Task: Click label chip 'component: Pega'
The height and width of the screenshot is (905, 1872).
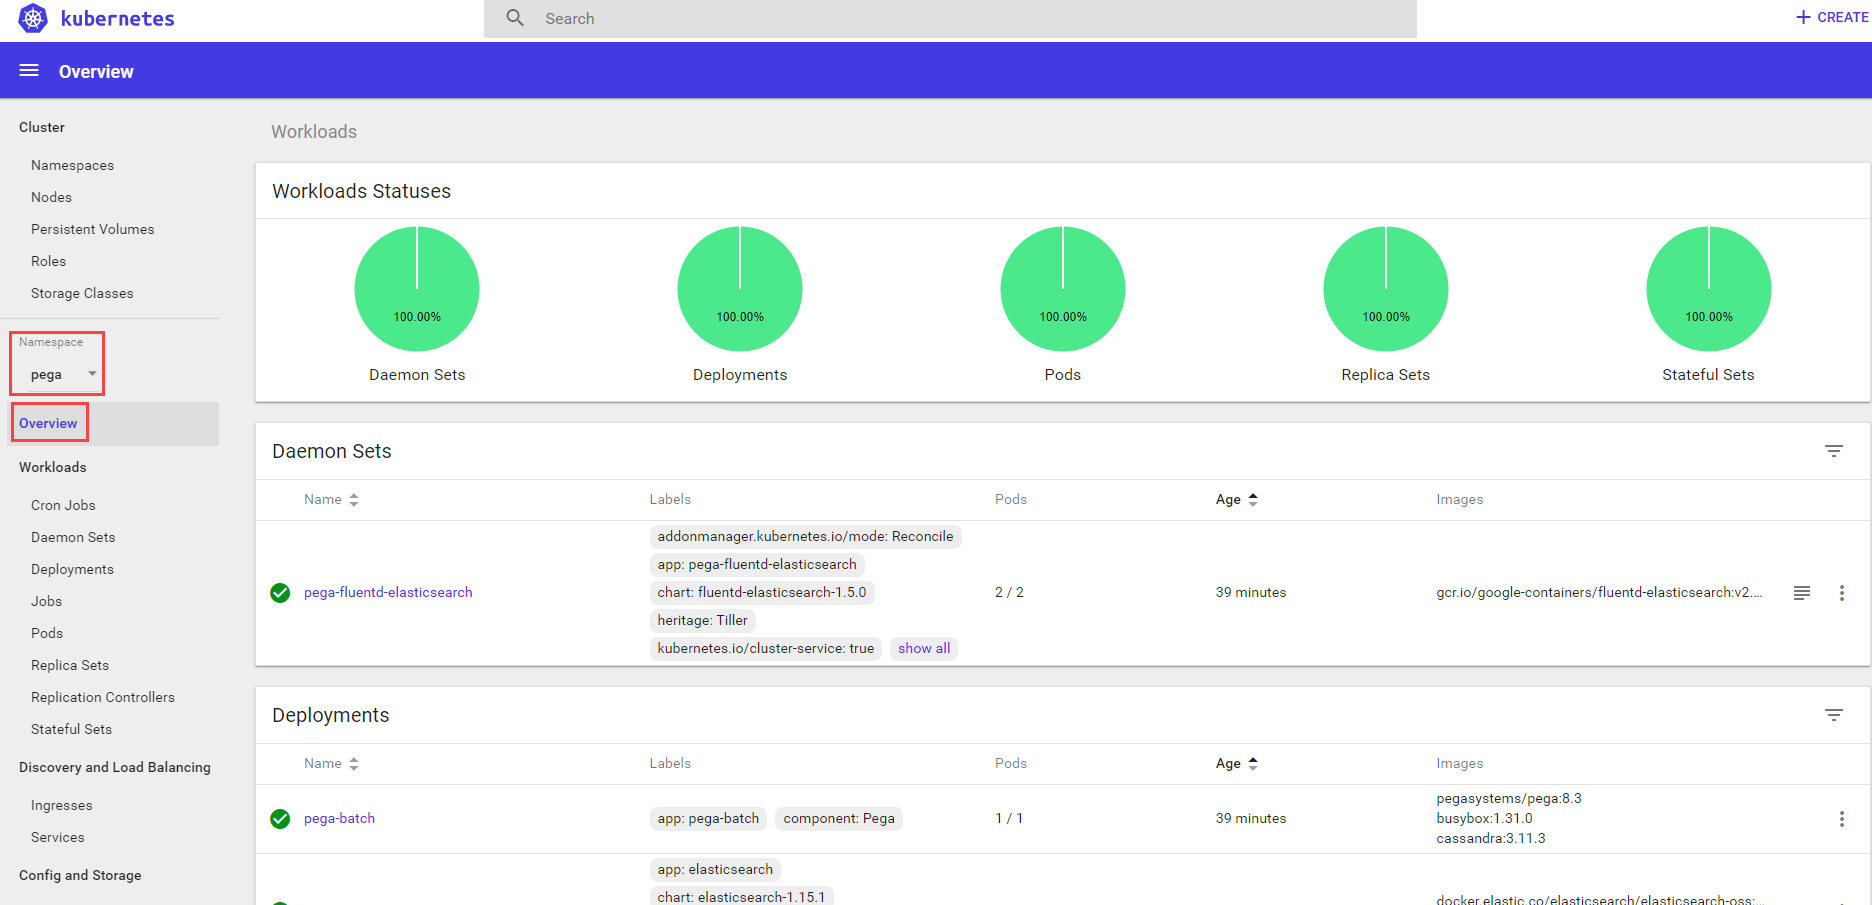Action: 839,818
